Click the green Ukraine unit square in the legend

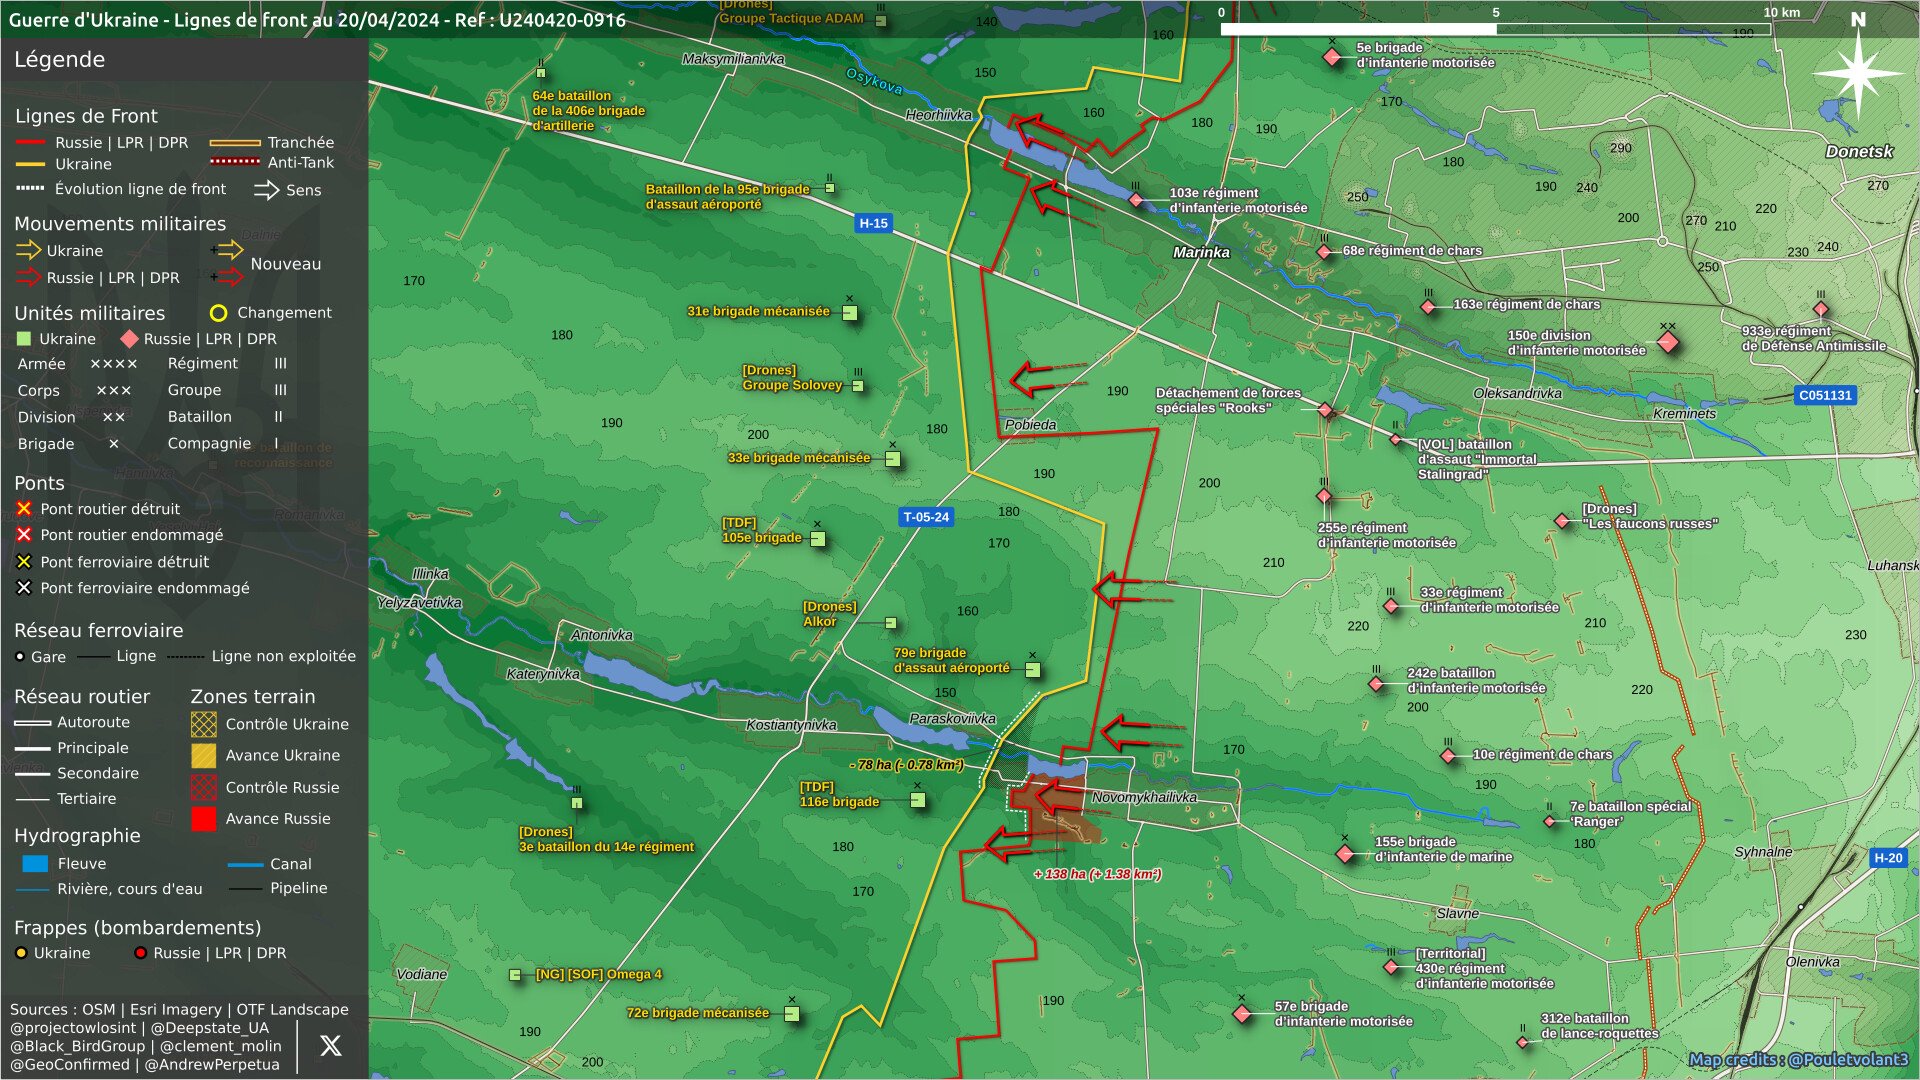pyautogui.click(x=24, y=339)
